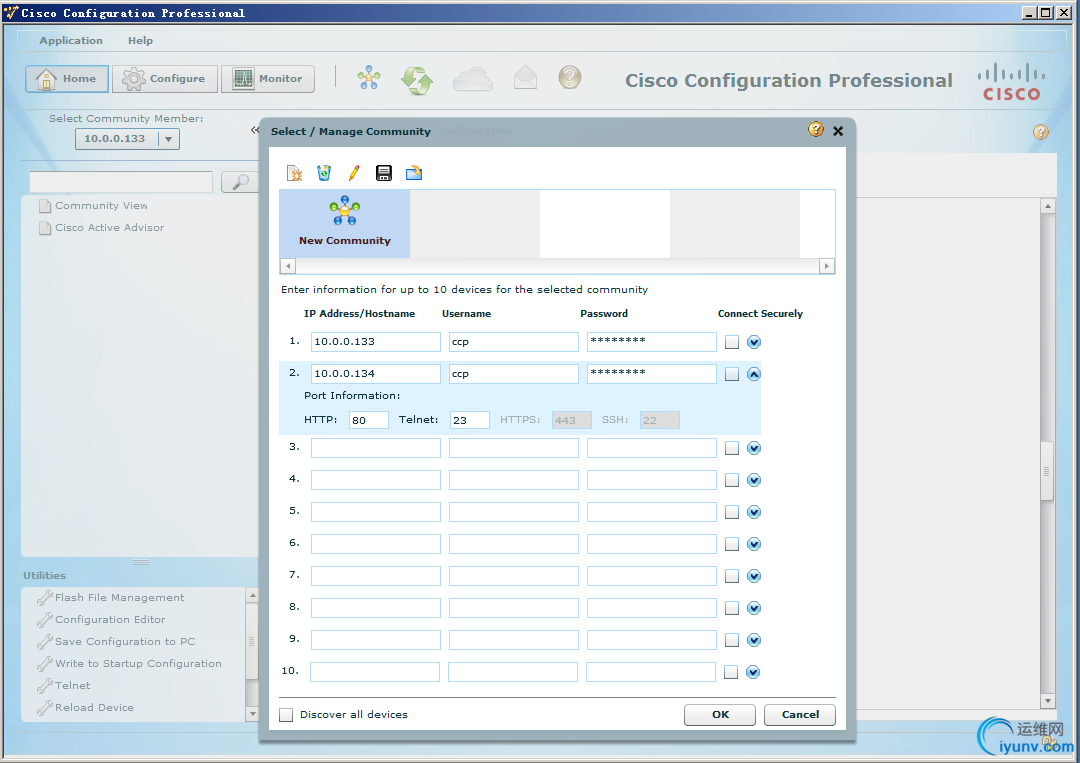
Task: Click username field of device 2
Action: (x=514, y=373)
